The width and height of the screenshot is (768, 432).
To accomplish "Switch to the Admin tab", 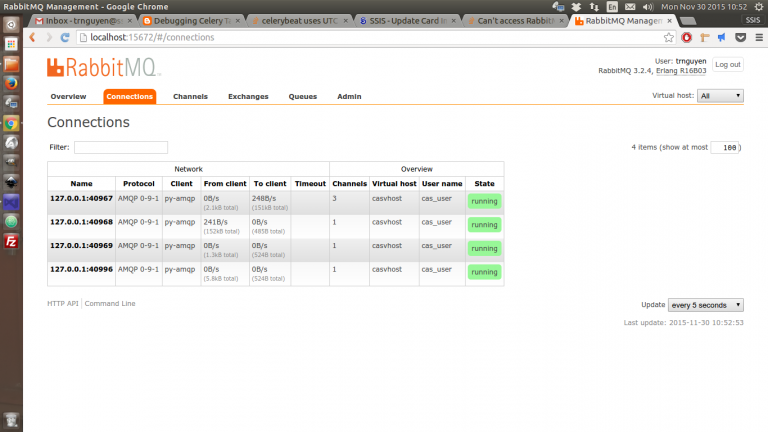I will tap(349, 96).
